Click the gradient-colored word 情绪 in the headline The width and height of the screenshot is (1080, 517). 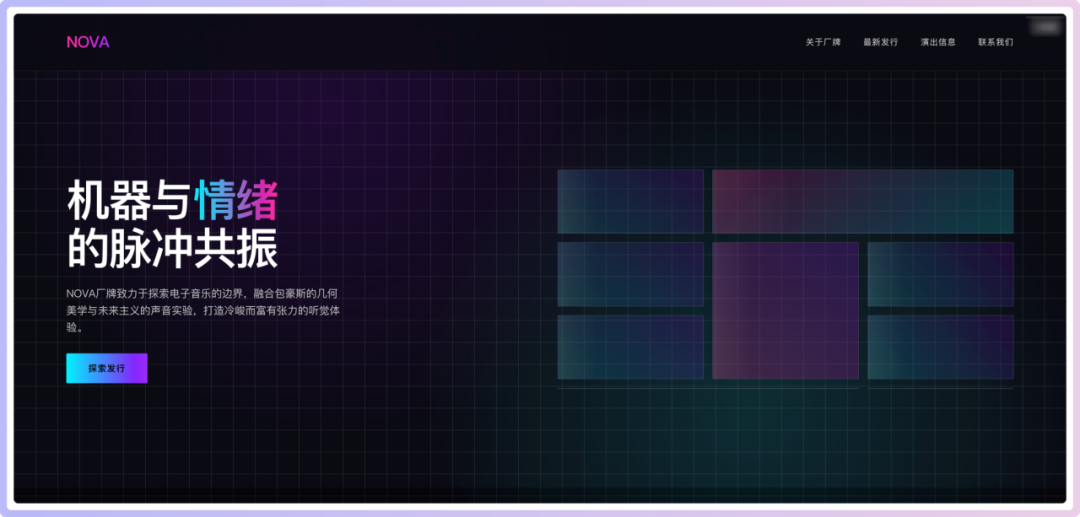pyautogui.click(x=236, y=201)
